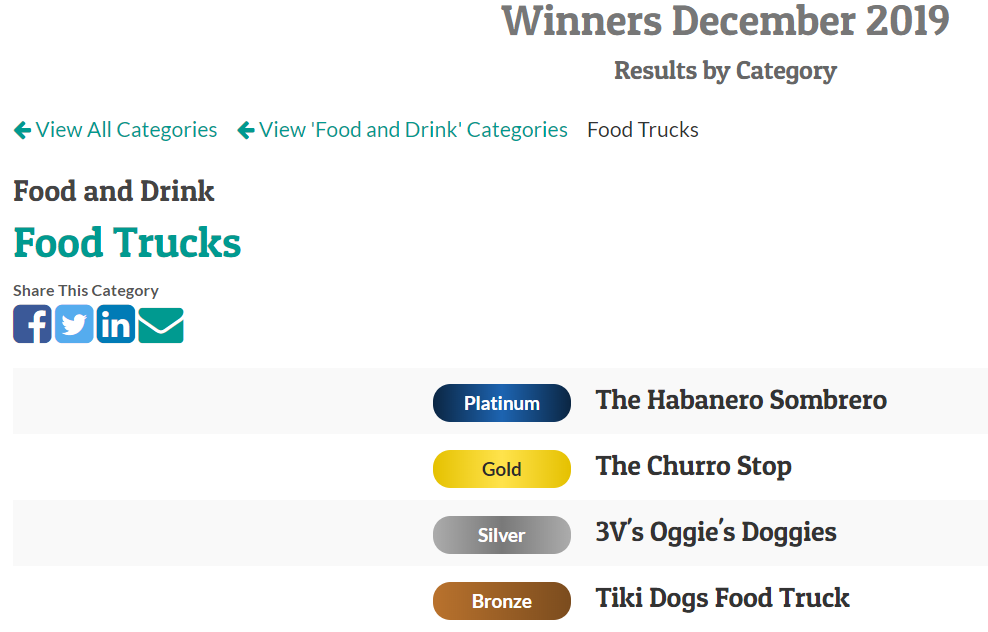Open Tiki Dogs Food Truck winner entry

click(723, 598)
